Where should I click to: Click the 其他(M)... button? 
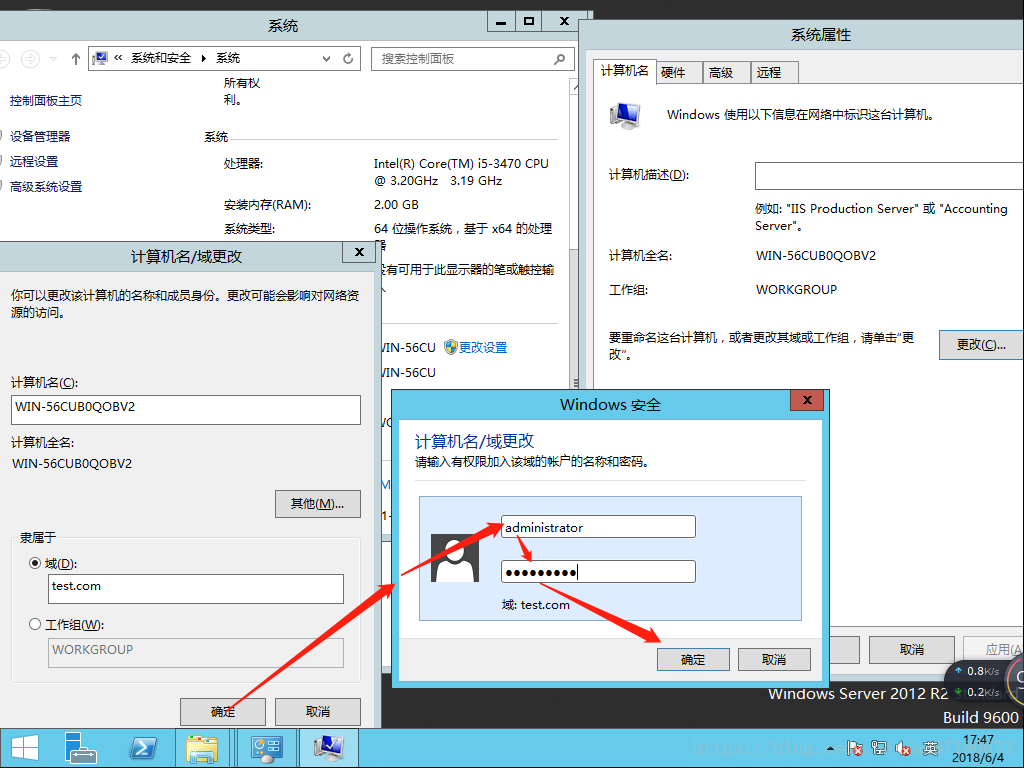pos(317,504)
